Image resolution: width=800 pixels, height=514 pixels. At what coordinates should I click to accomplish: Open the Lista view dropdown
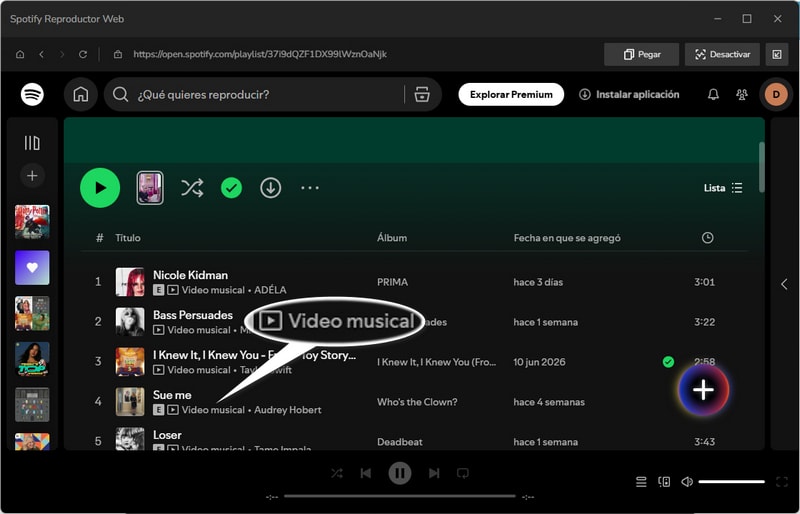pos(723,188)
